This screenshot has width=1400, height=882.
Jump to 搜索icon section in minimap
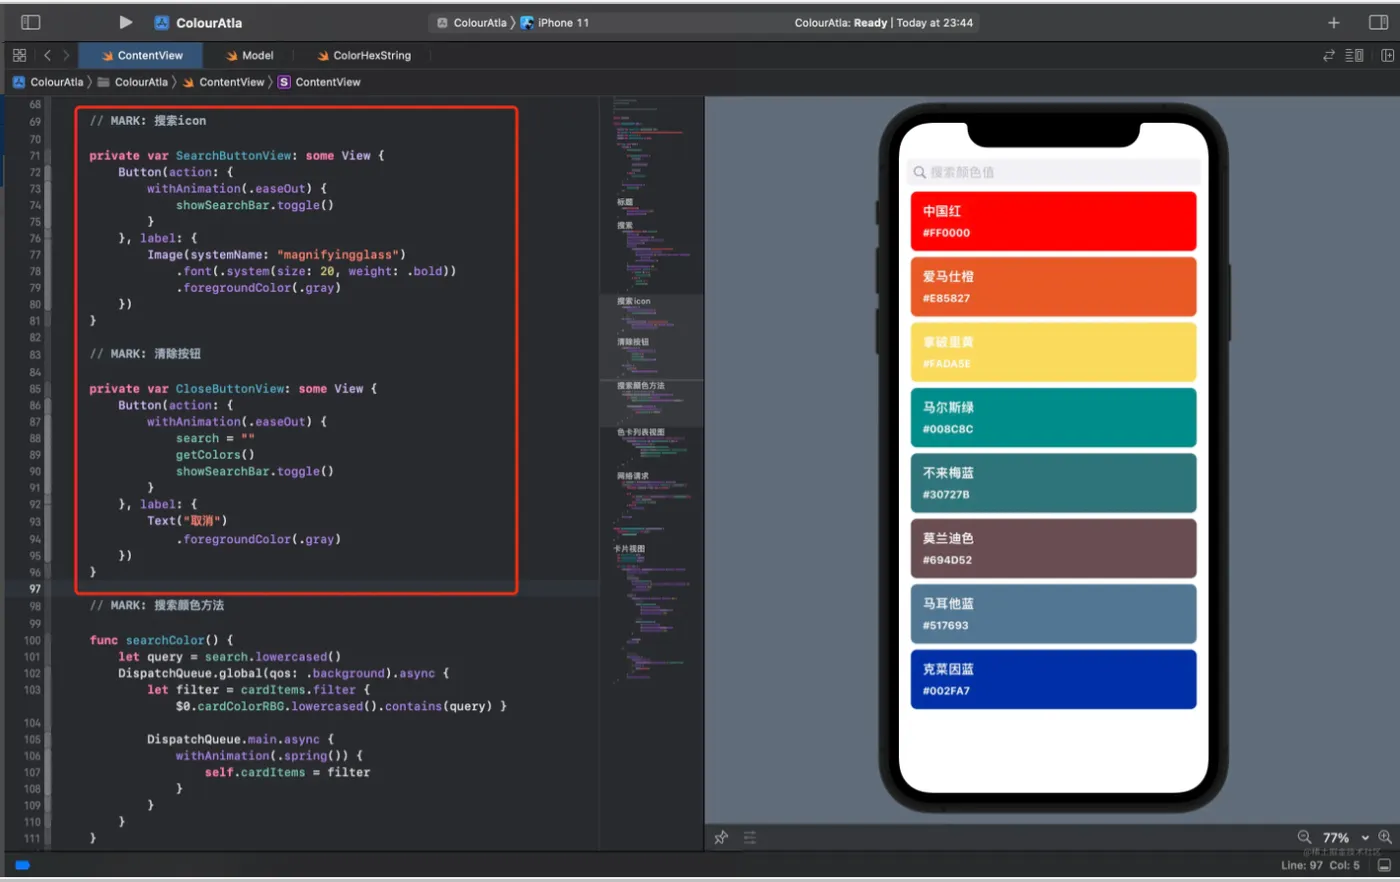(x=634, y=301)
